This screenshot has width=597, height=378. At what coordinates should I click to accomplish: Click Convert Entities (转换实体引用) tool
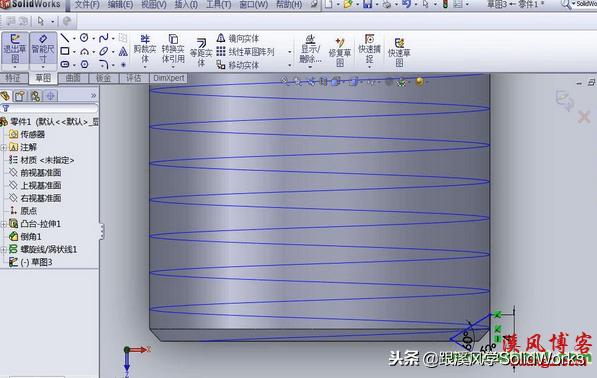click(173, 48)
